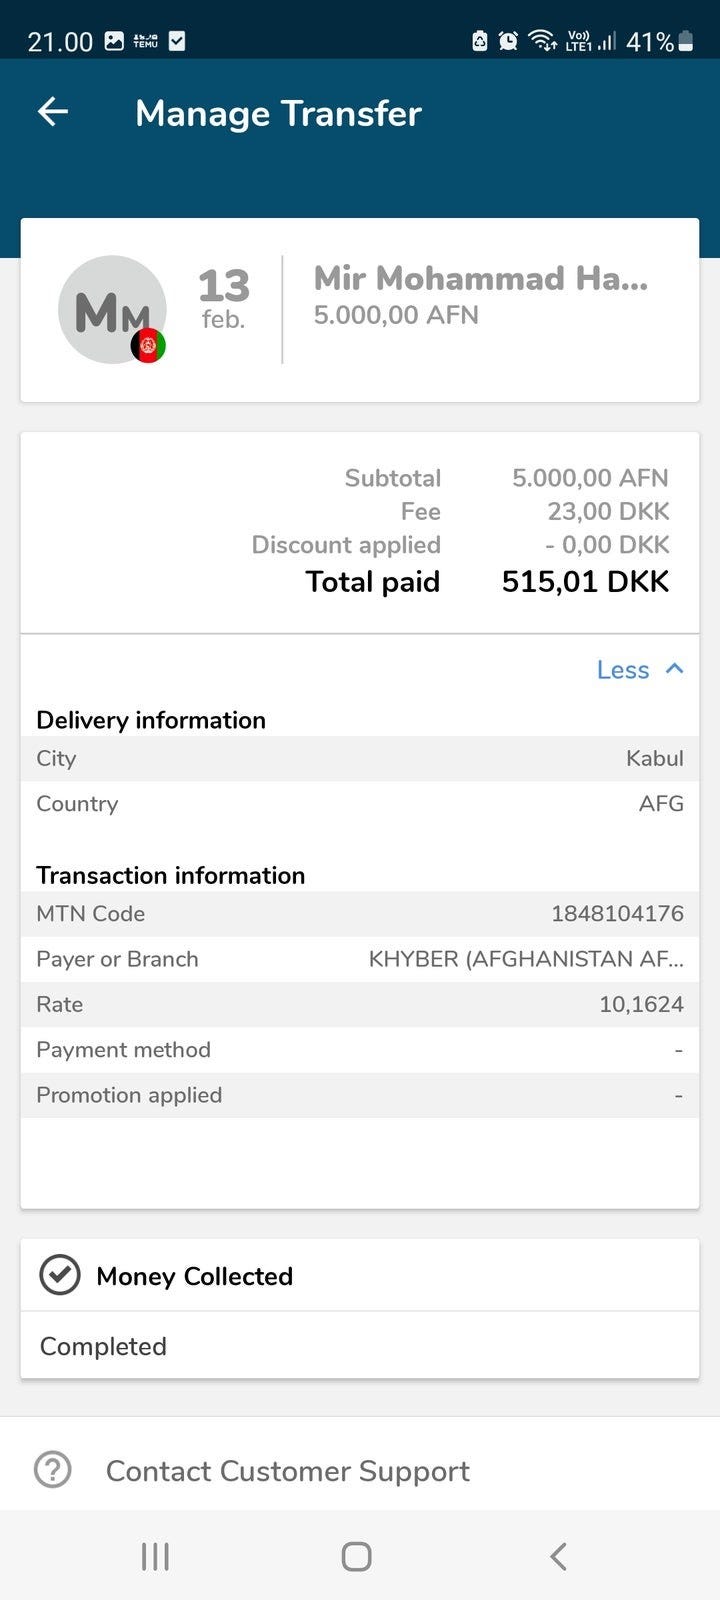Tap the Money Collected checkmark icon

pyautogui.click(x=59, y=1275)
